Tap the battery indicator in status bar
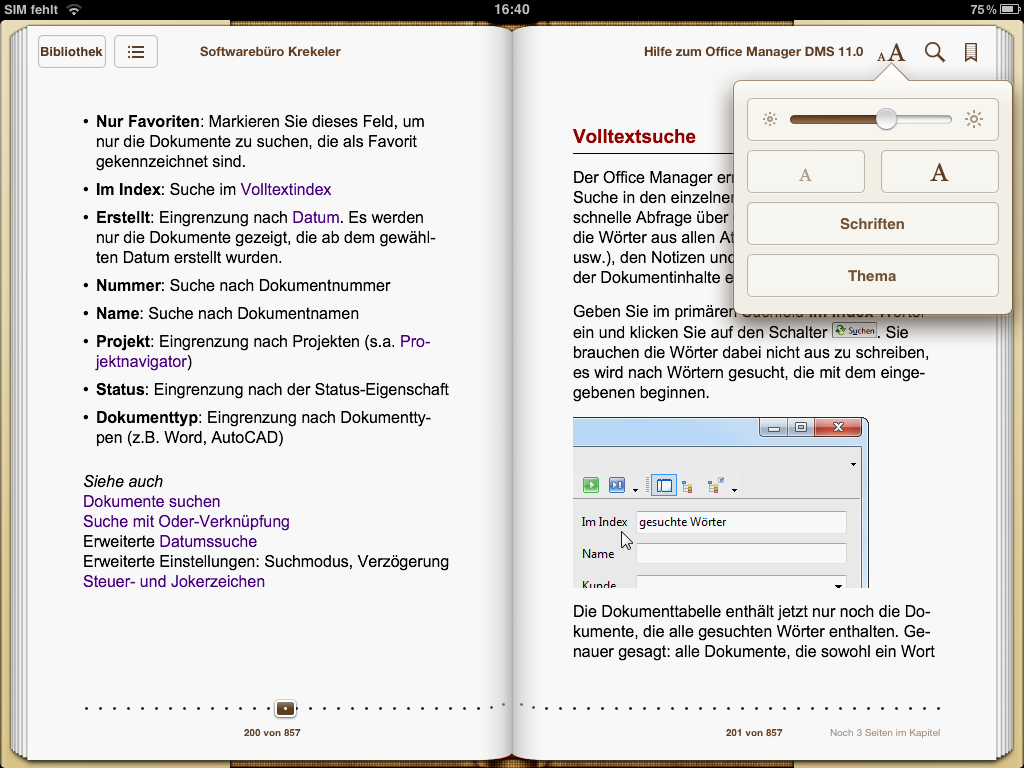The height and width of the screenshot is (768, 1024). 1010,10
